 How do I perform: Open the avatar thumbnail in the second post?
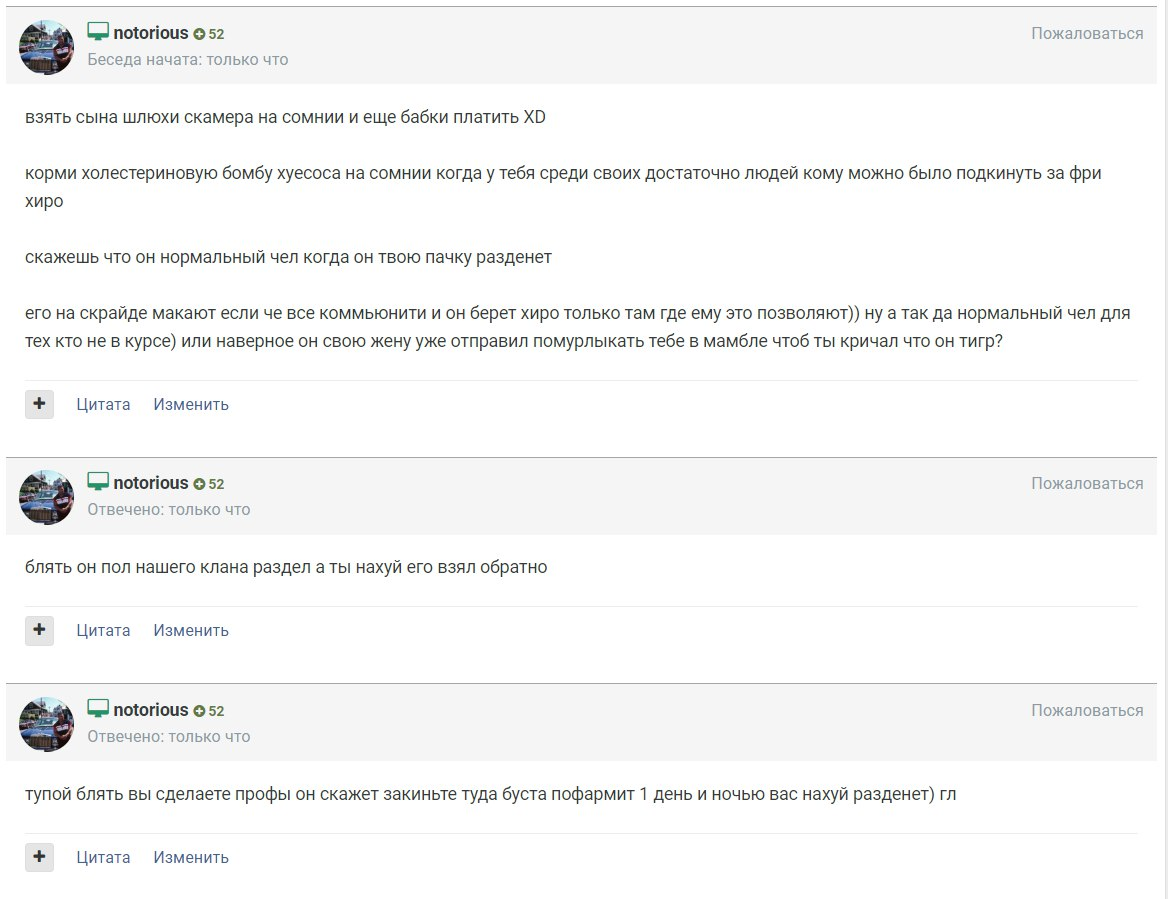tap(47, 497)
